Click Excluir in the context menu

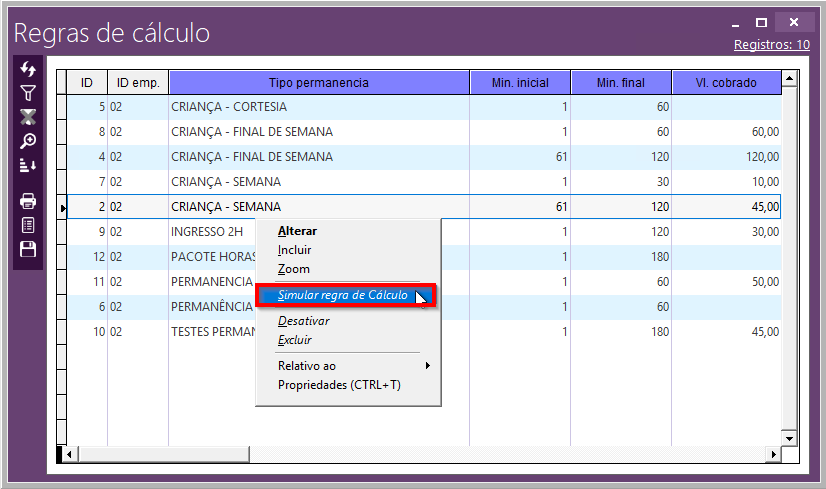pos(295,340)
